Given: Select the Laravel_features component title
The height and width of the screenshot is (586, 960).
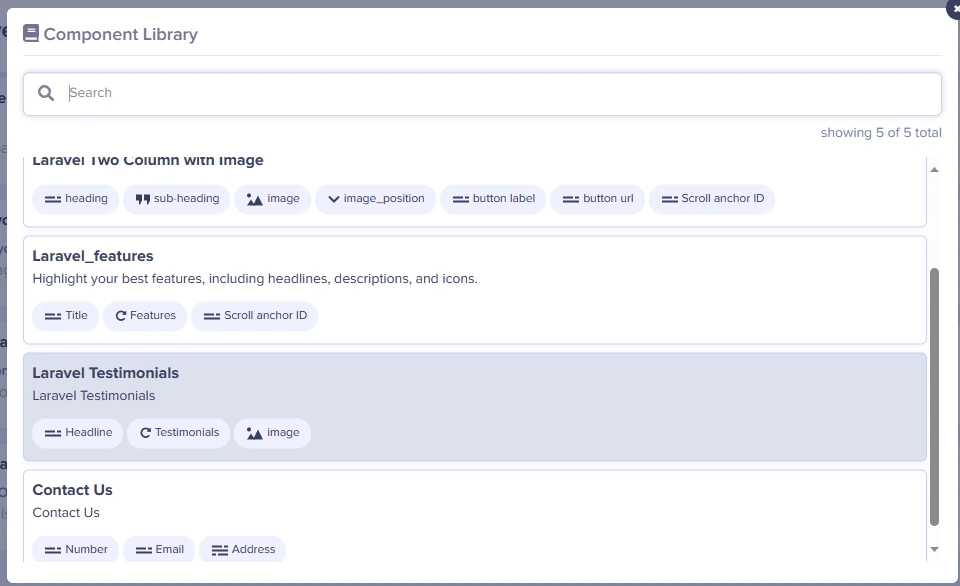Looking at the screenshot, I should tap(93, 256).
